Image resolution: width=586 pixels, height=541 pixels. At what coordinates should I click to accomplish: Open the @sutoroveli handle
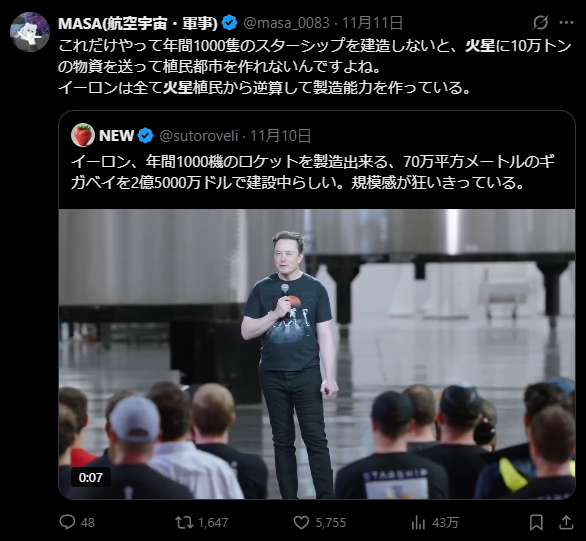point(199,136)
